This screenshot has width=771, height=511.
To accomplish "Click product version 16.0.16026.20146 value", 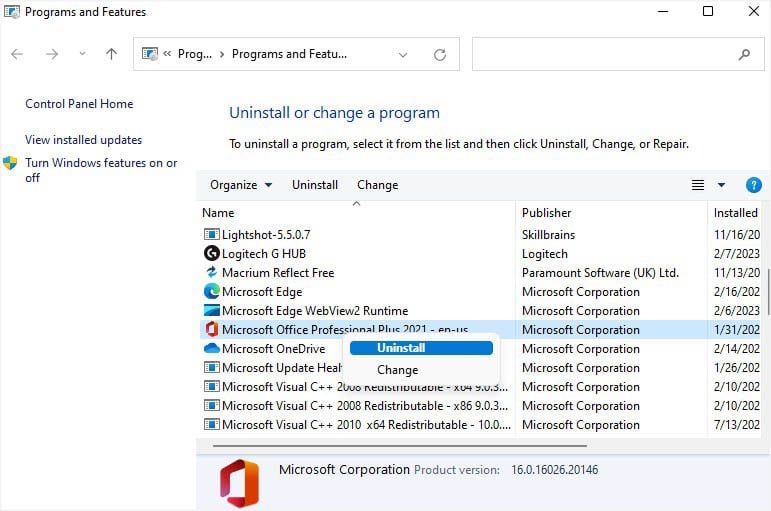I will tap(555, 470).
